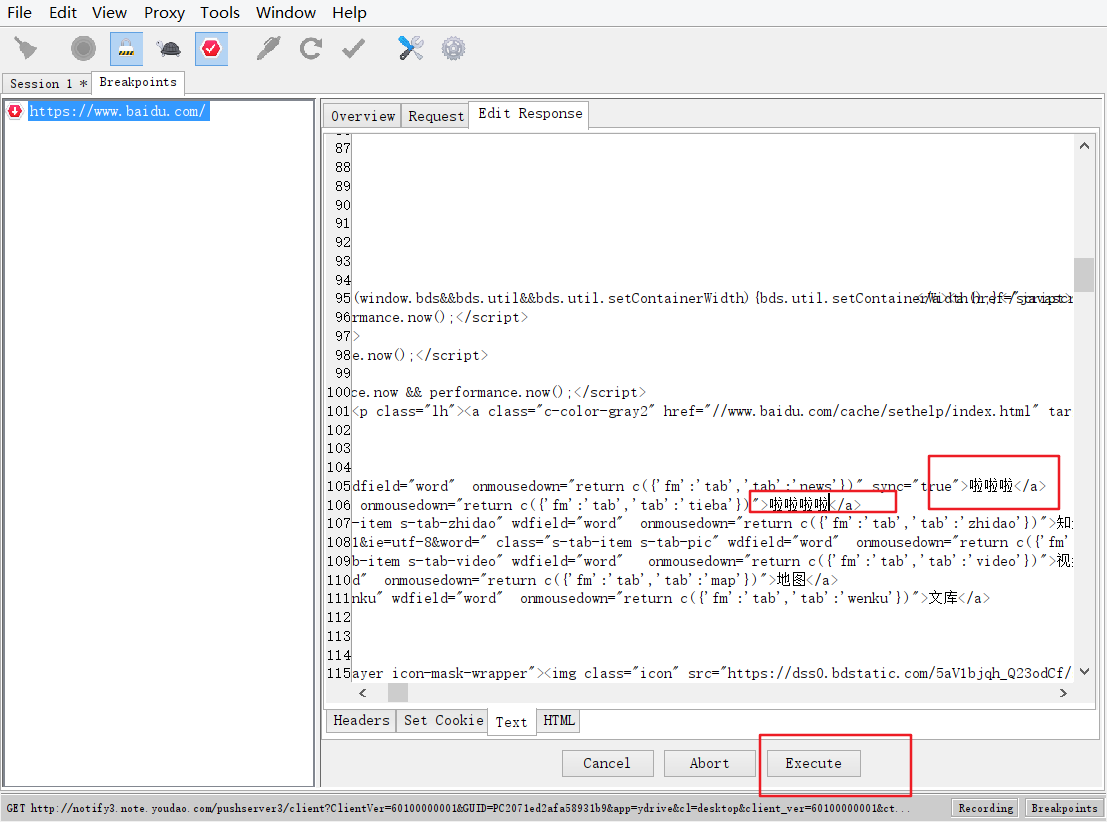Open the Help menu
The width and height of the screenshot is (1107, 822).
349,13
